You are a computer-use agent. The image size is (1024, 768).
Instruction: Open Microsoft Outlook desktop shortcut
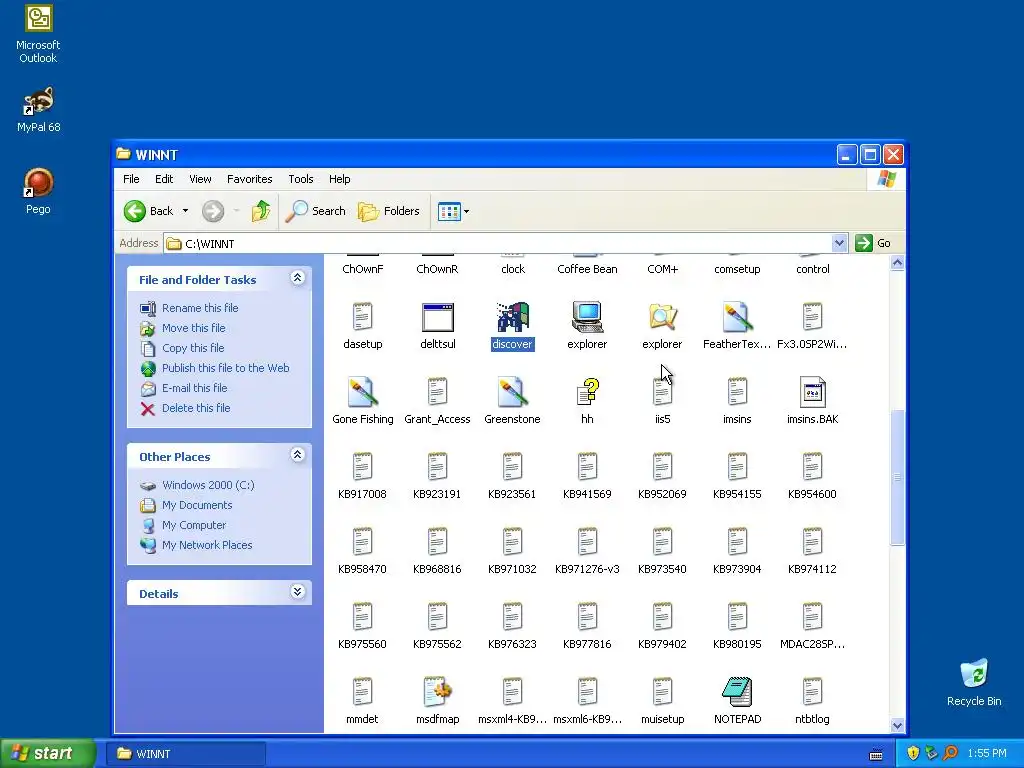tap(38, 33)
